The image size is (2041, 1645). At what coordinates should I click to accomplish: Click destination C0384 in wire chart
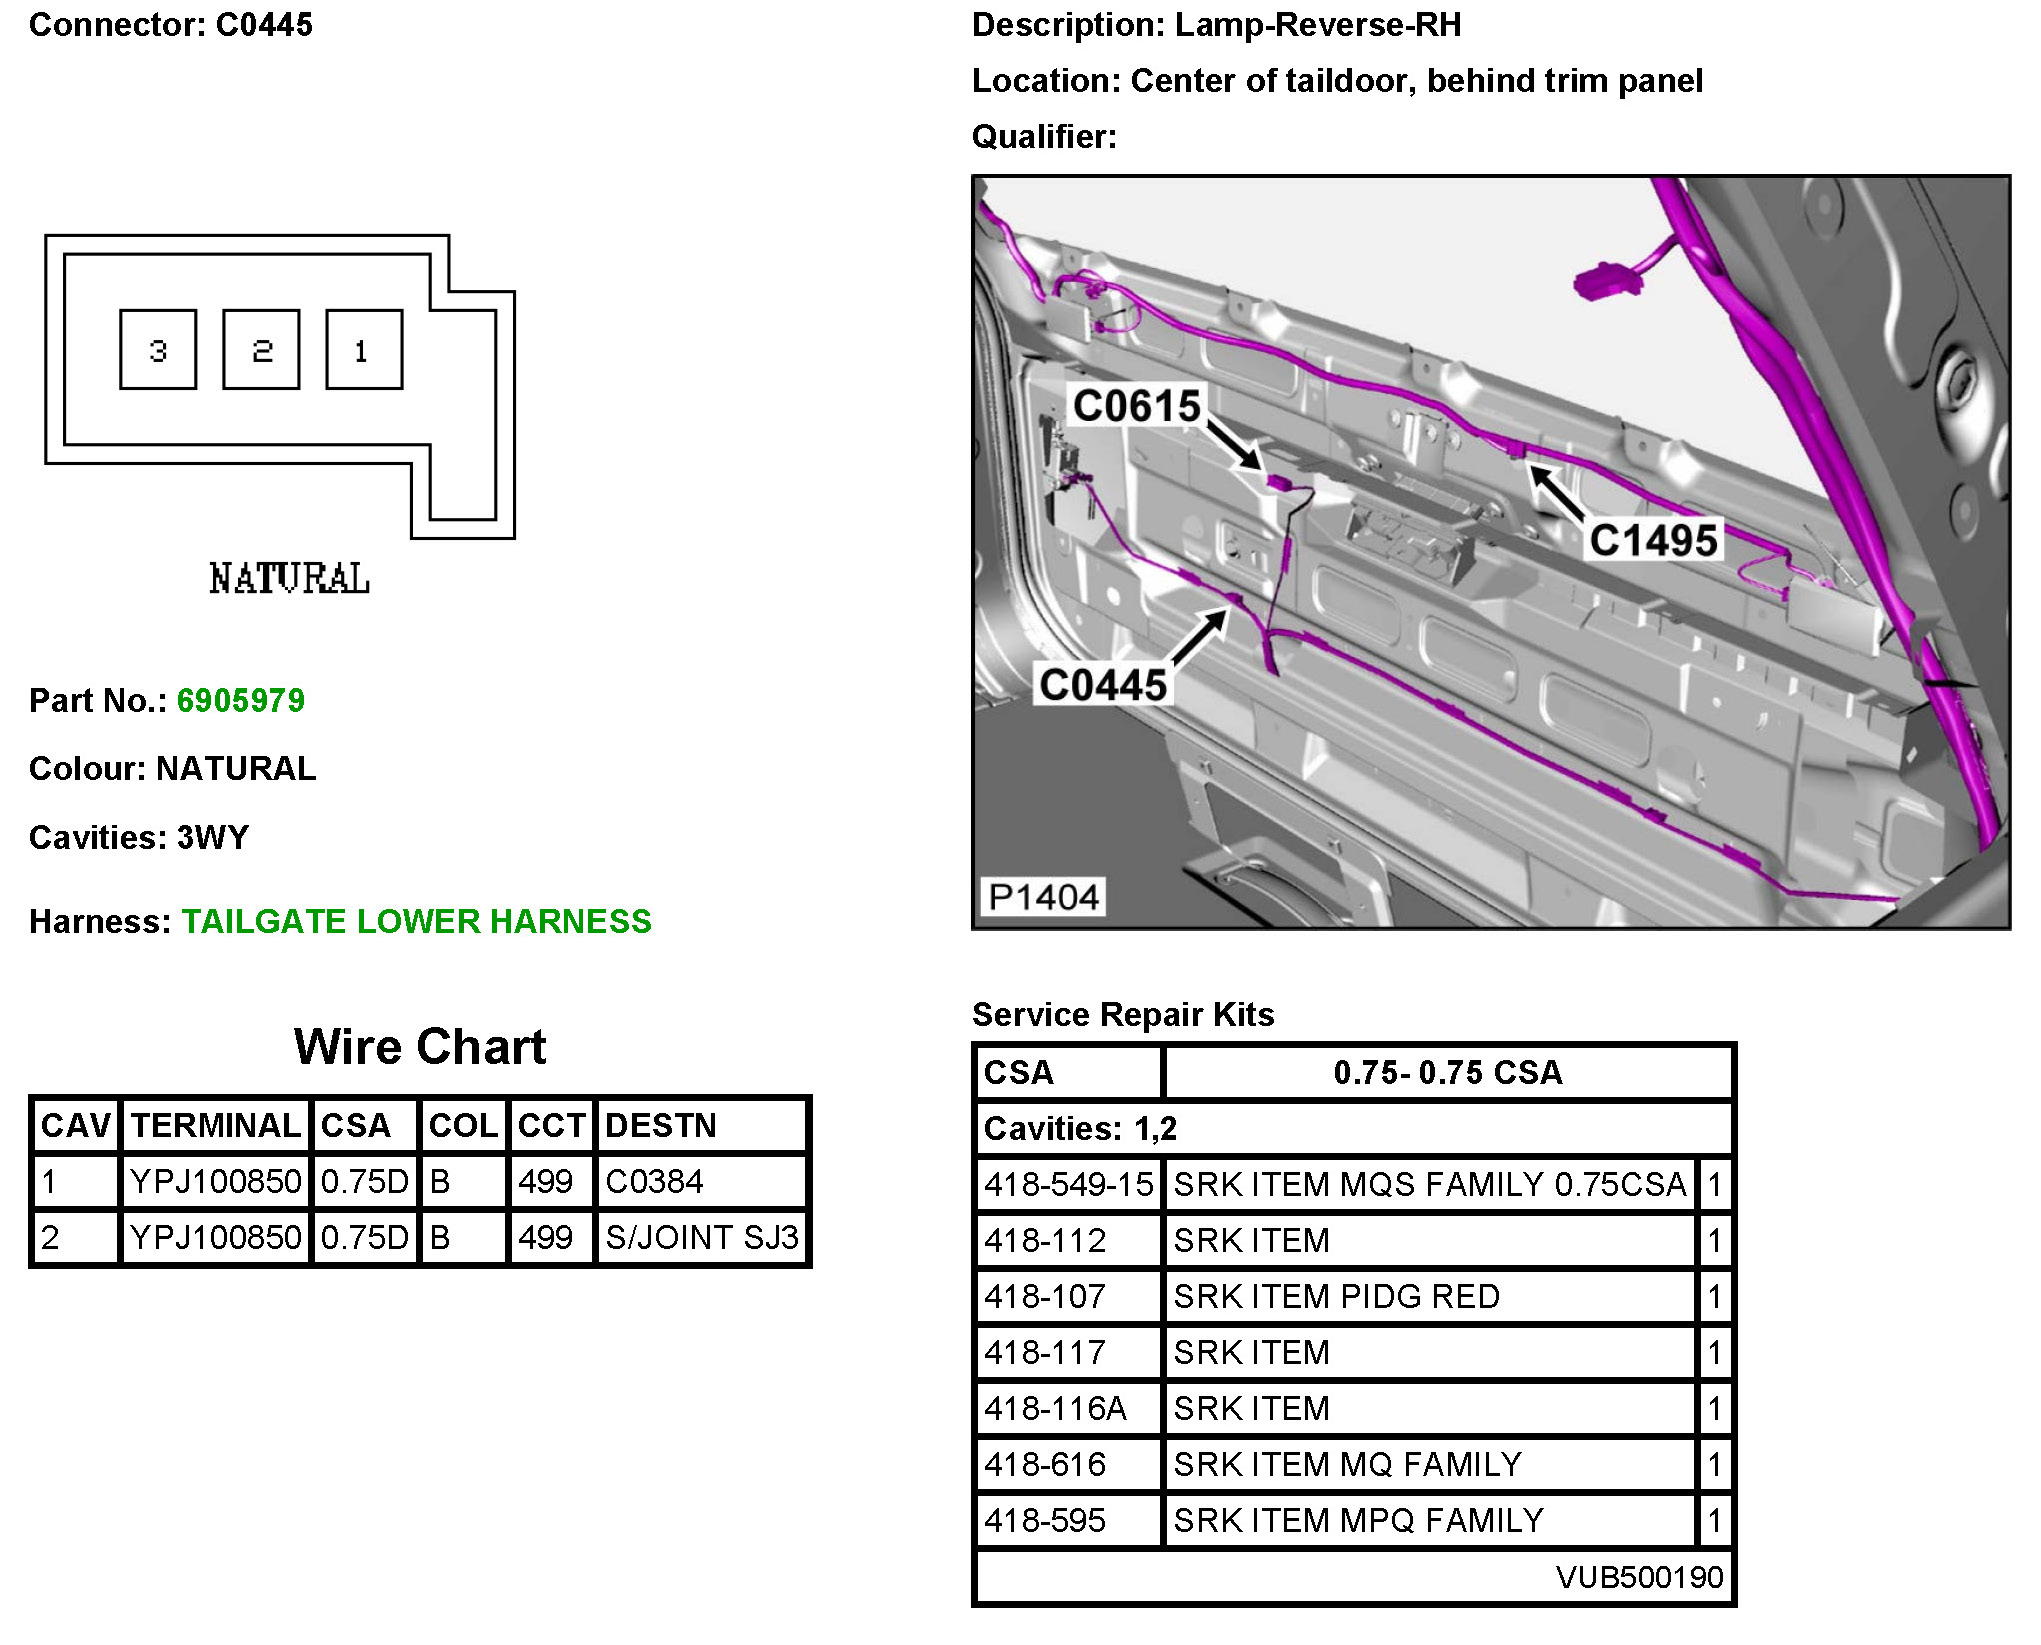[x=654, y=1182]
